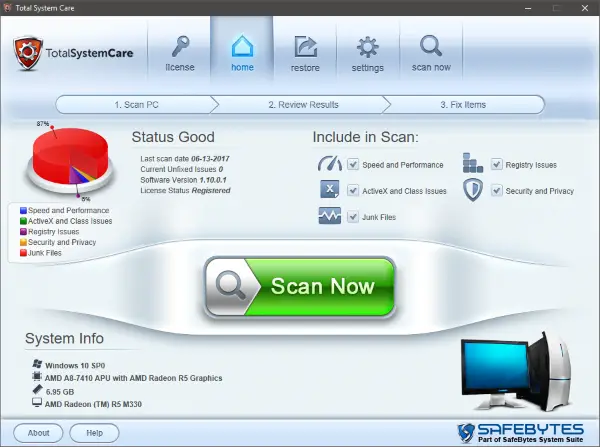Open the license key icon

point(180,46)
